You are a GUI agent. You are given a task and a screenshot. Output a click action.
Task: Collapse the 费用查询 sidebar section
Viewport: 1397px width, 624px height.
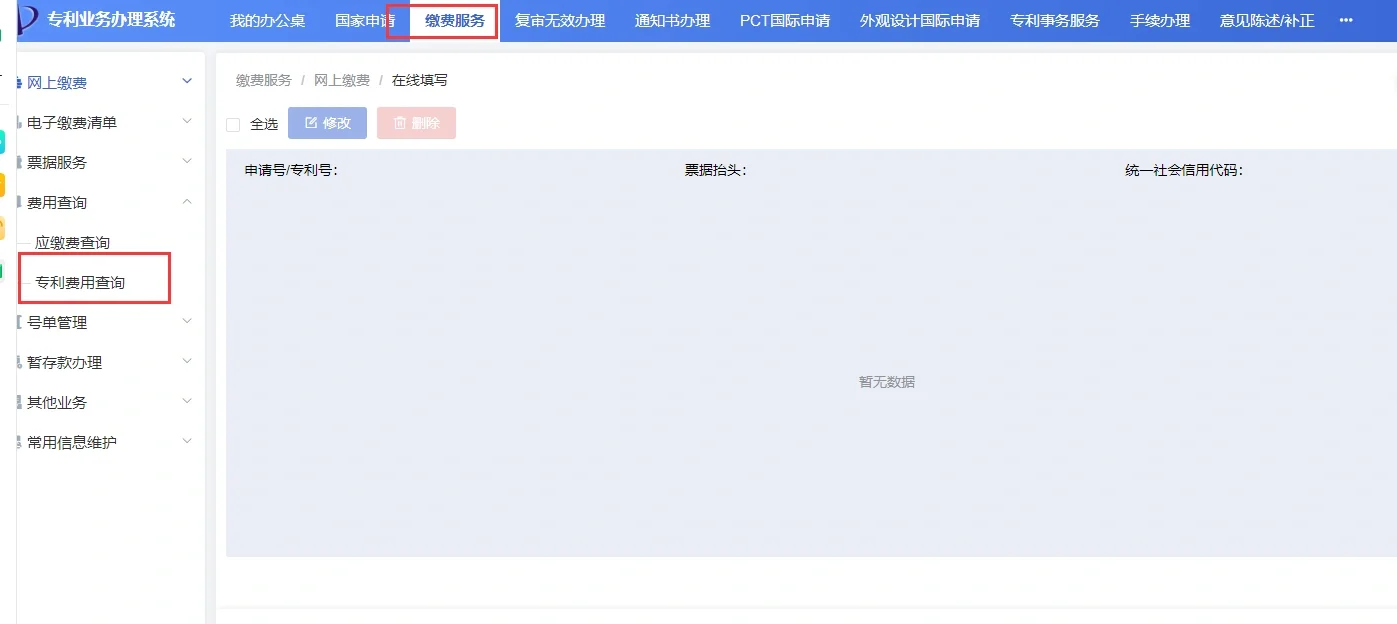[x=187, y=202]
